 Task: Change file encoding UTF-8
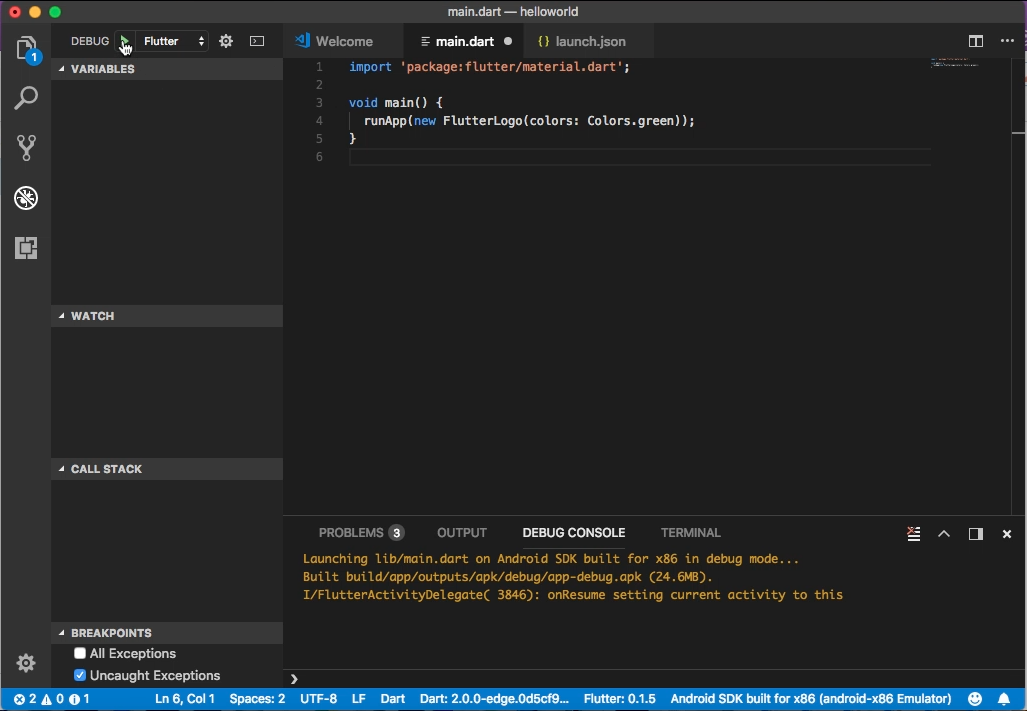(318, 699)
